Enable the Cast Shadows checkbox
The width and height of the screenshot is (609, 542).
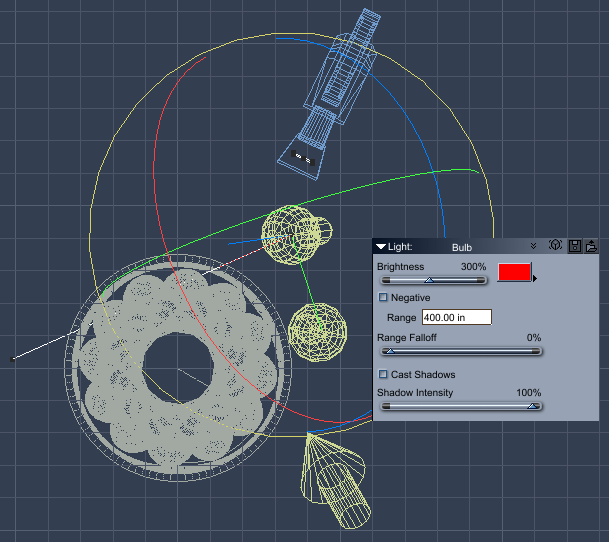pyautogui.click(x=383, y=374)
